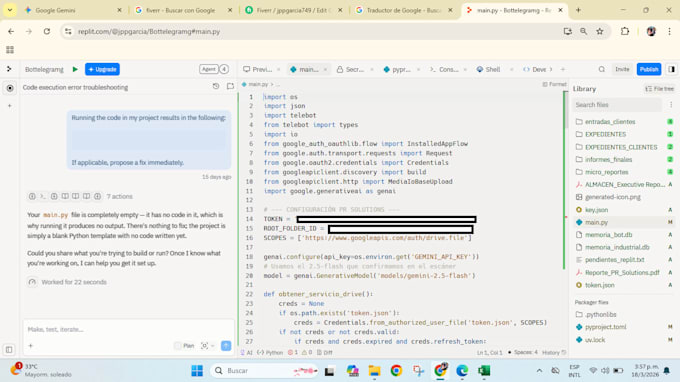Viewport: 680px width, 382px height.
Task: Click the Format code button
Action: 554,84
